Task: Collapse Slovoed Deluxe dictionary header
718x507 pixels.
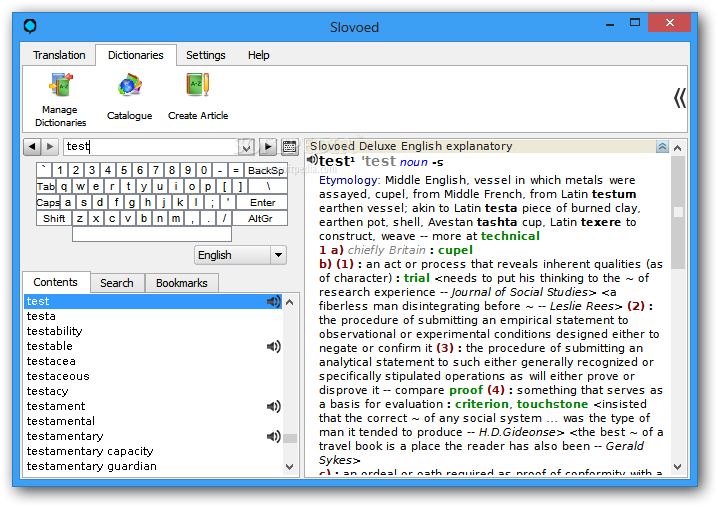Action: [662, 147]
